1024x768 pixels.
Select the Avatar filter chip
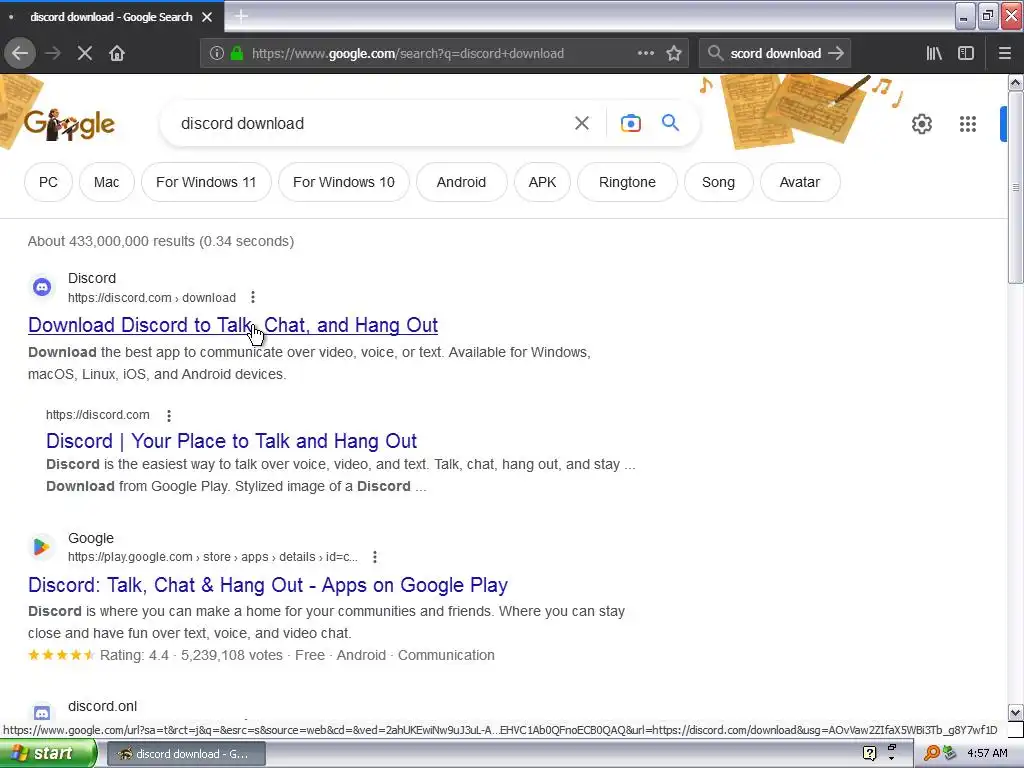click(x=799, y=182)
